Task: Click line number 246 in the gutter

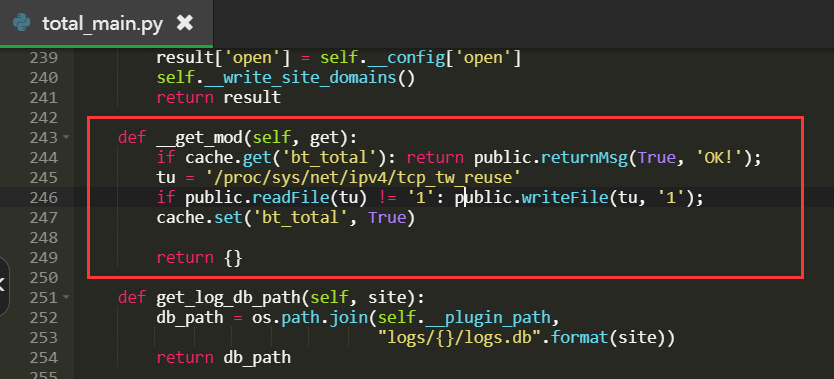Action: click(43, 197)
